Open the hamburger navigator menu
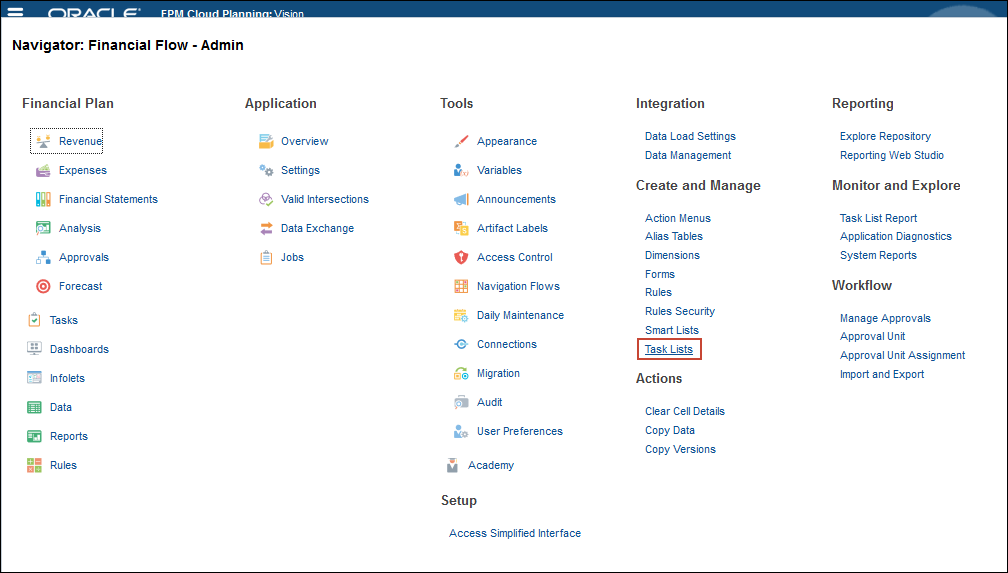The image size is (1008, 573). pyautogui.click(x=15, y=13)
